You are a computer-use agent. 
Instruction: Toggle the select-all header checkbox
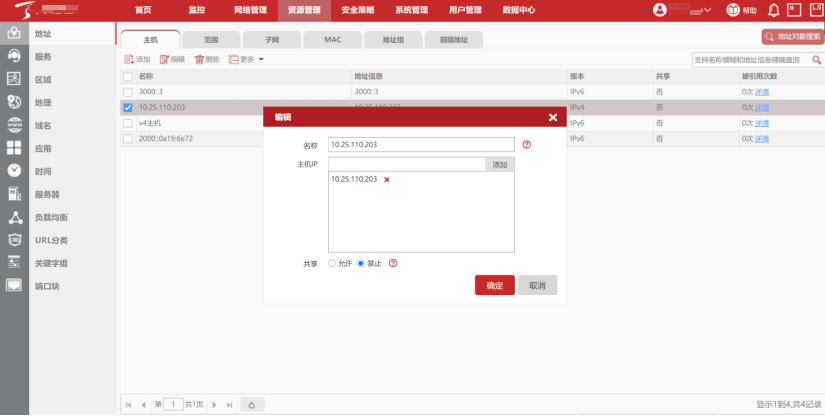(128, 77)
